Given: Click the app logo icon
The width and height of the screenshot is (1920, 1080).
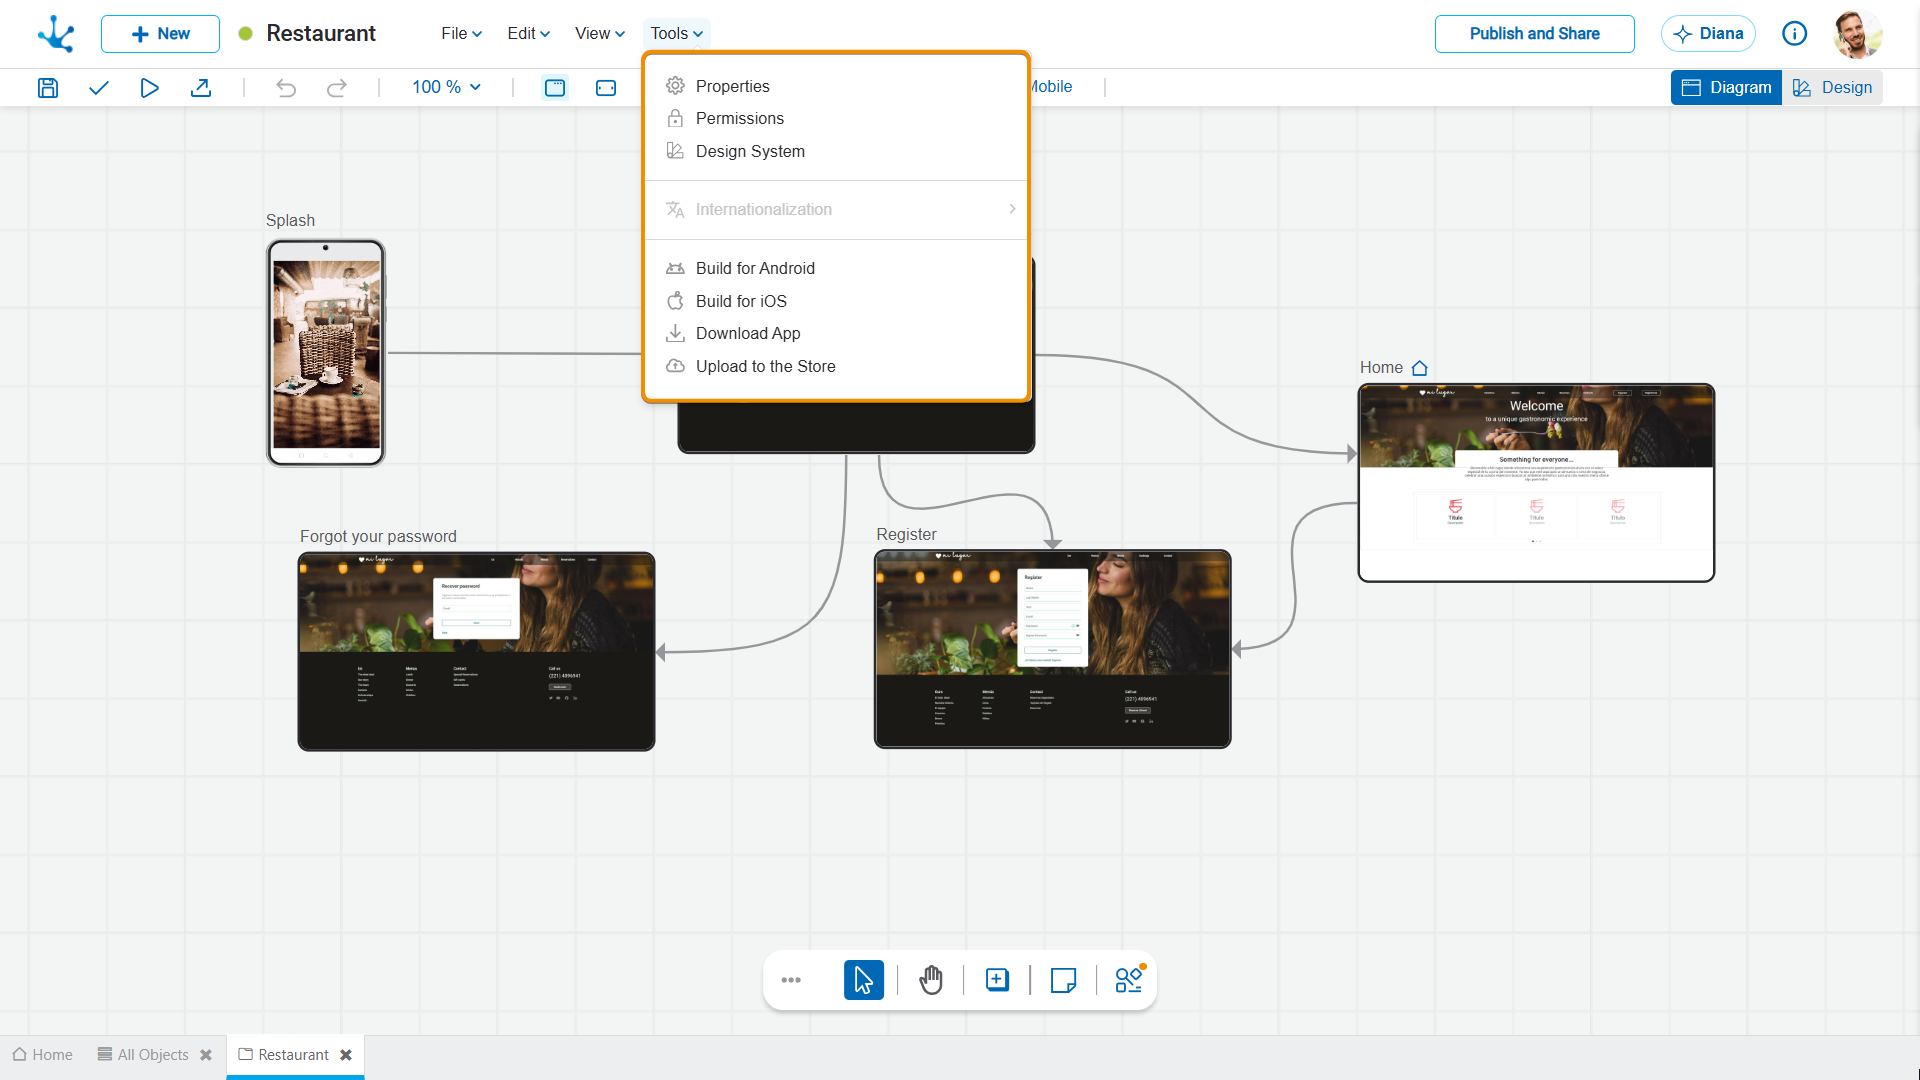Looking at the screenshot, I should coord(56,34).
